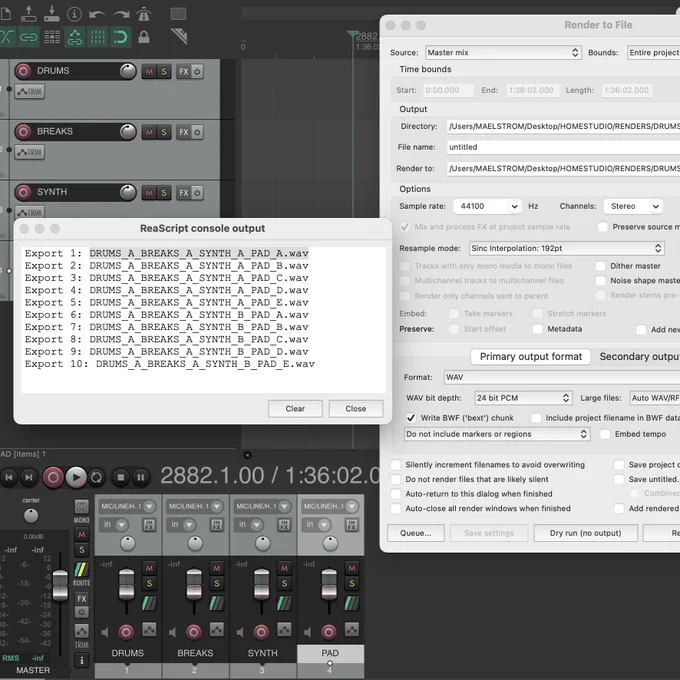Click Dry run (no output) button
This screenshot has width=680, height=680.
click(x=585, y=533)
